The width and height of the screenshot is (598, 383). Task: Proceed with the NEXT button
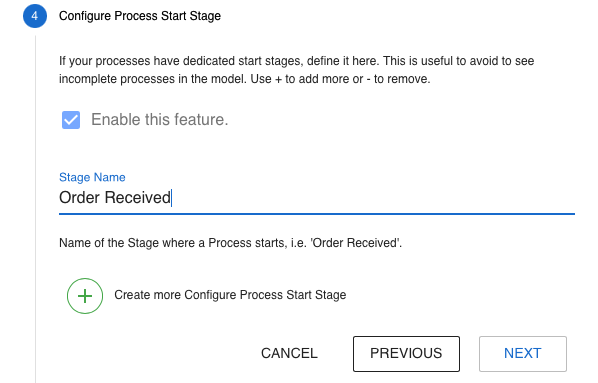point(522,354)
